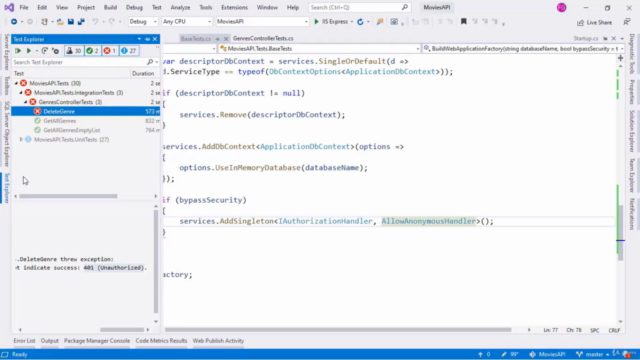
Task: Open the Test menu
Action: click(x=157, y=7)
